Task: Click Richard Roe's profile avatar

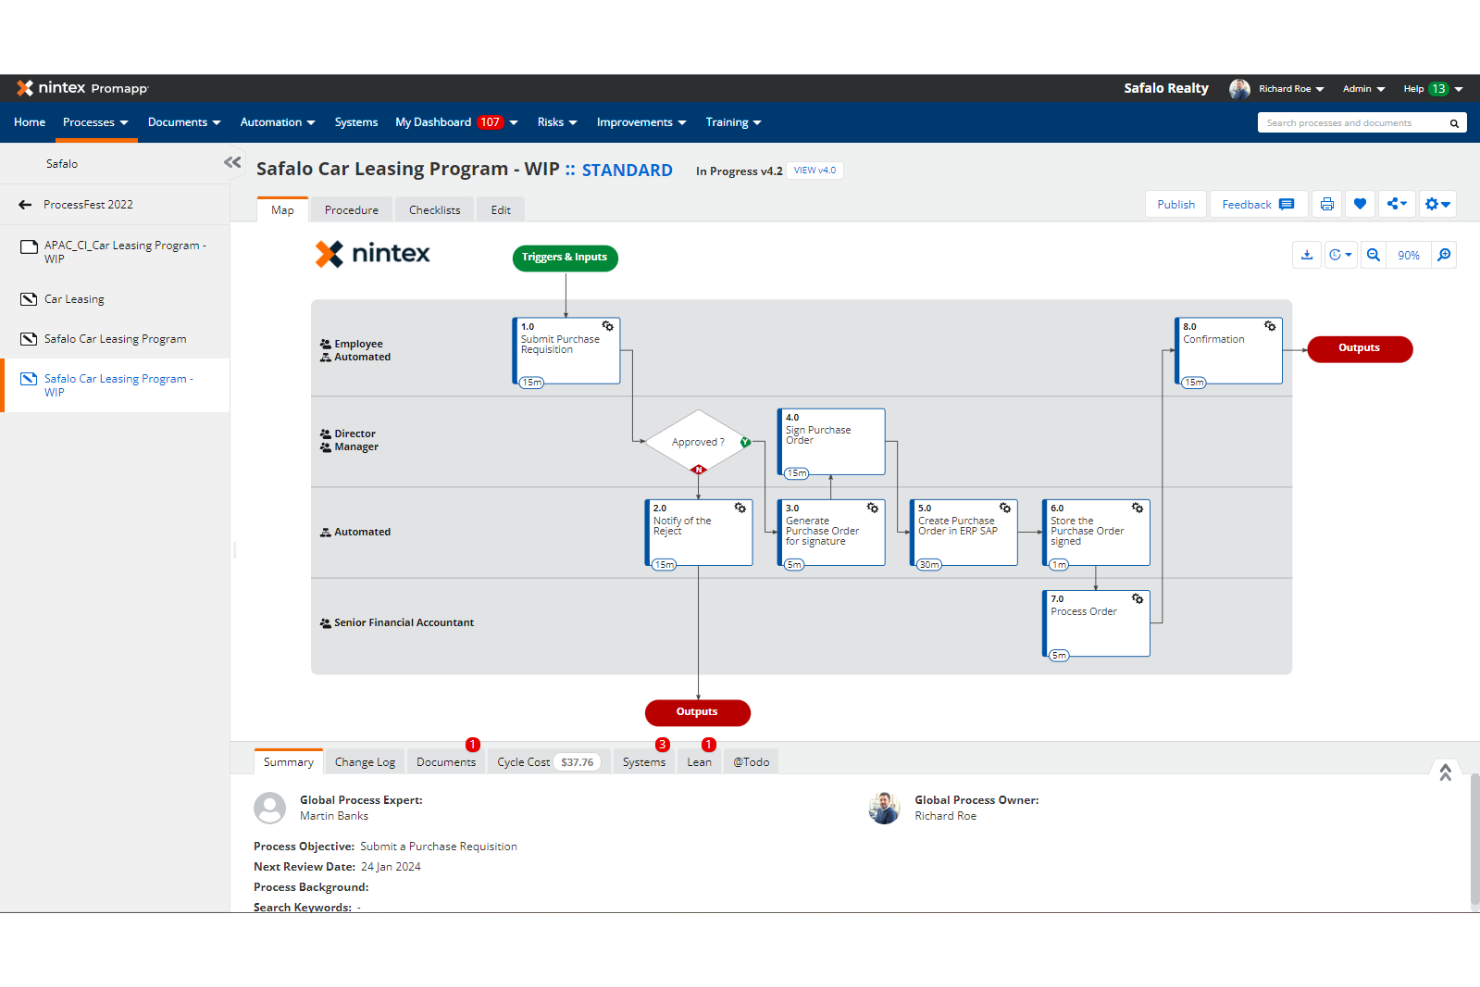Action: tap(1239, 89)
